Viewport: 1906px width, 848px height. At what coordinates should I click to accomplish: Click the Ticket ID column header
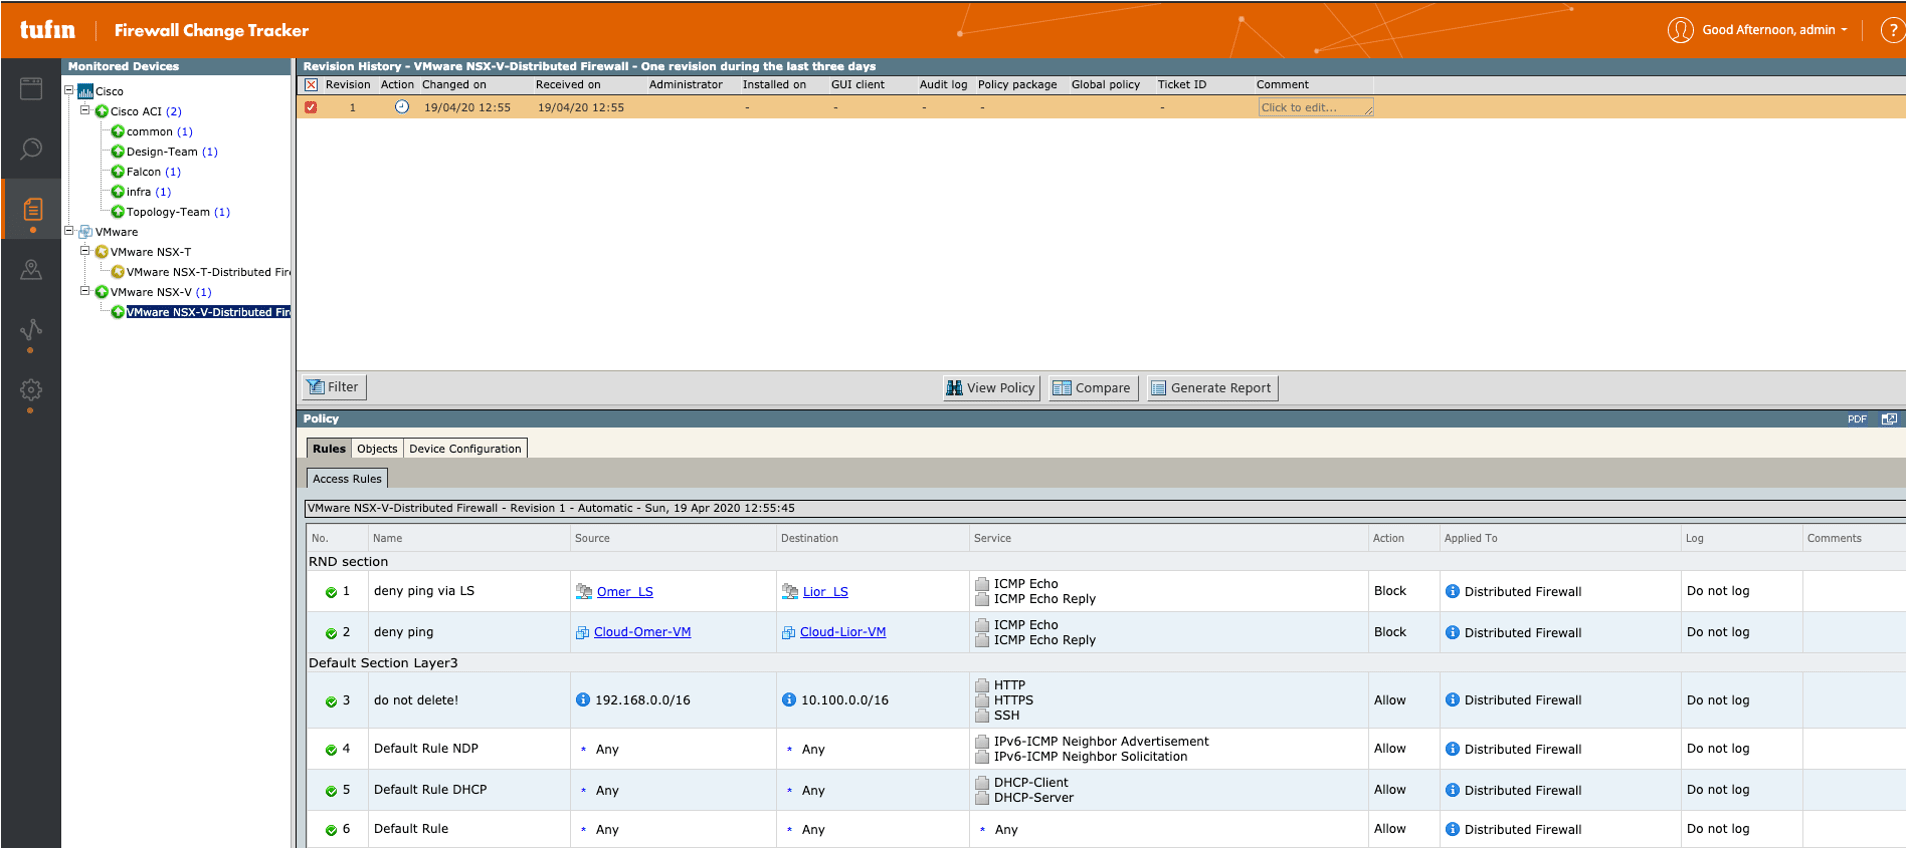point(1182,85)
